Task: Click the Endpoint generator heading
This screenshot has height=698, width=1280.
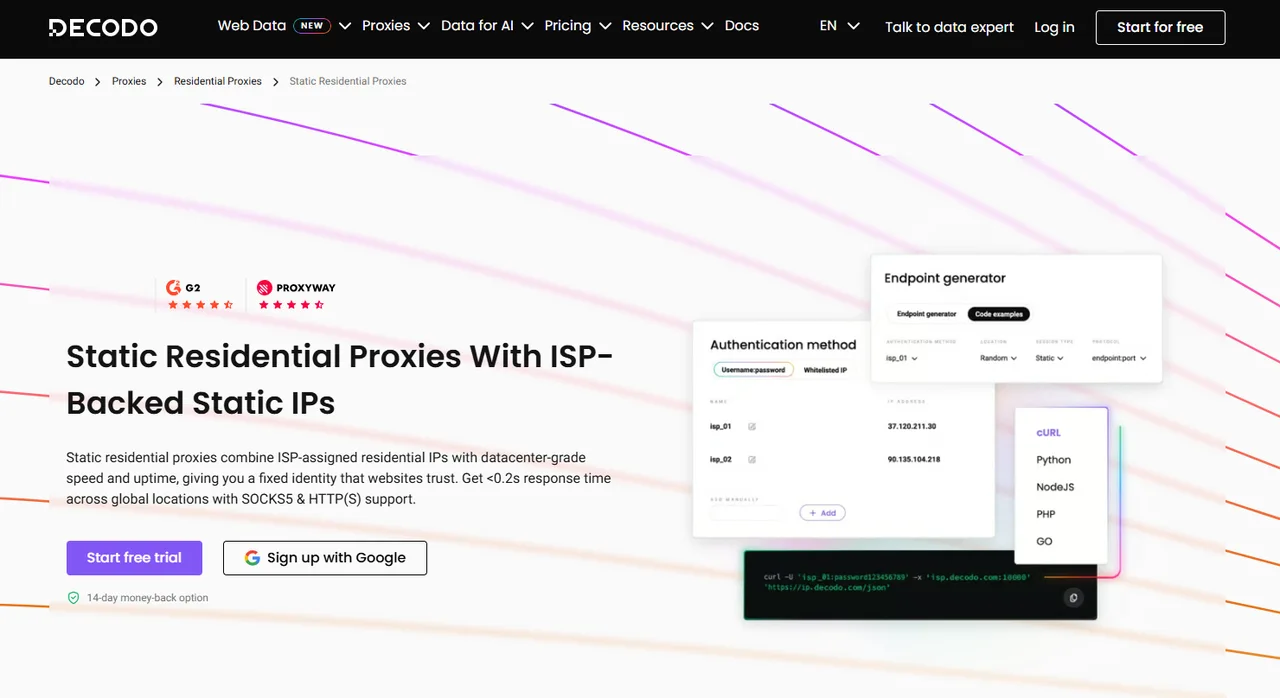Action: coord(945,278)
